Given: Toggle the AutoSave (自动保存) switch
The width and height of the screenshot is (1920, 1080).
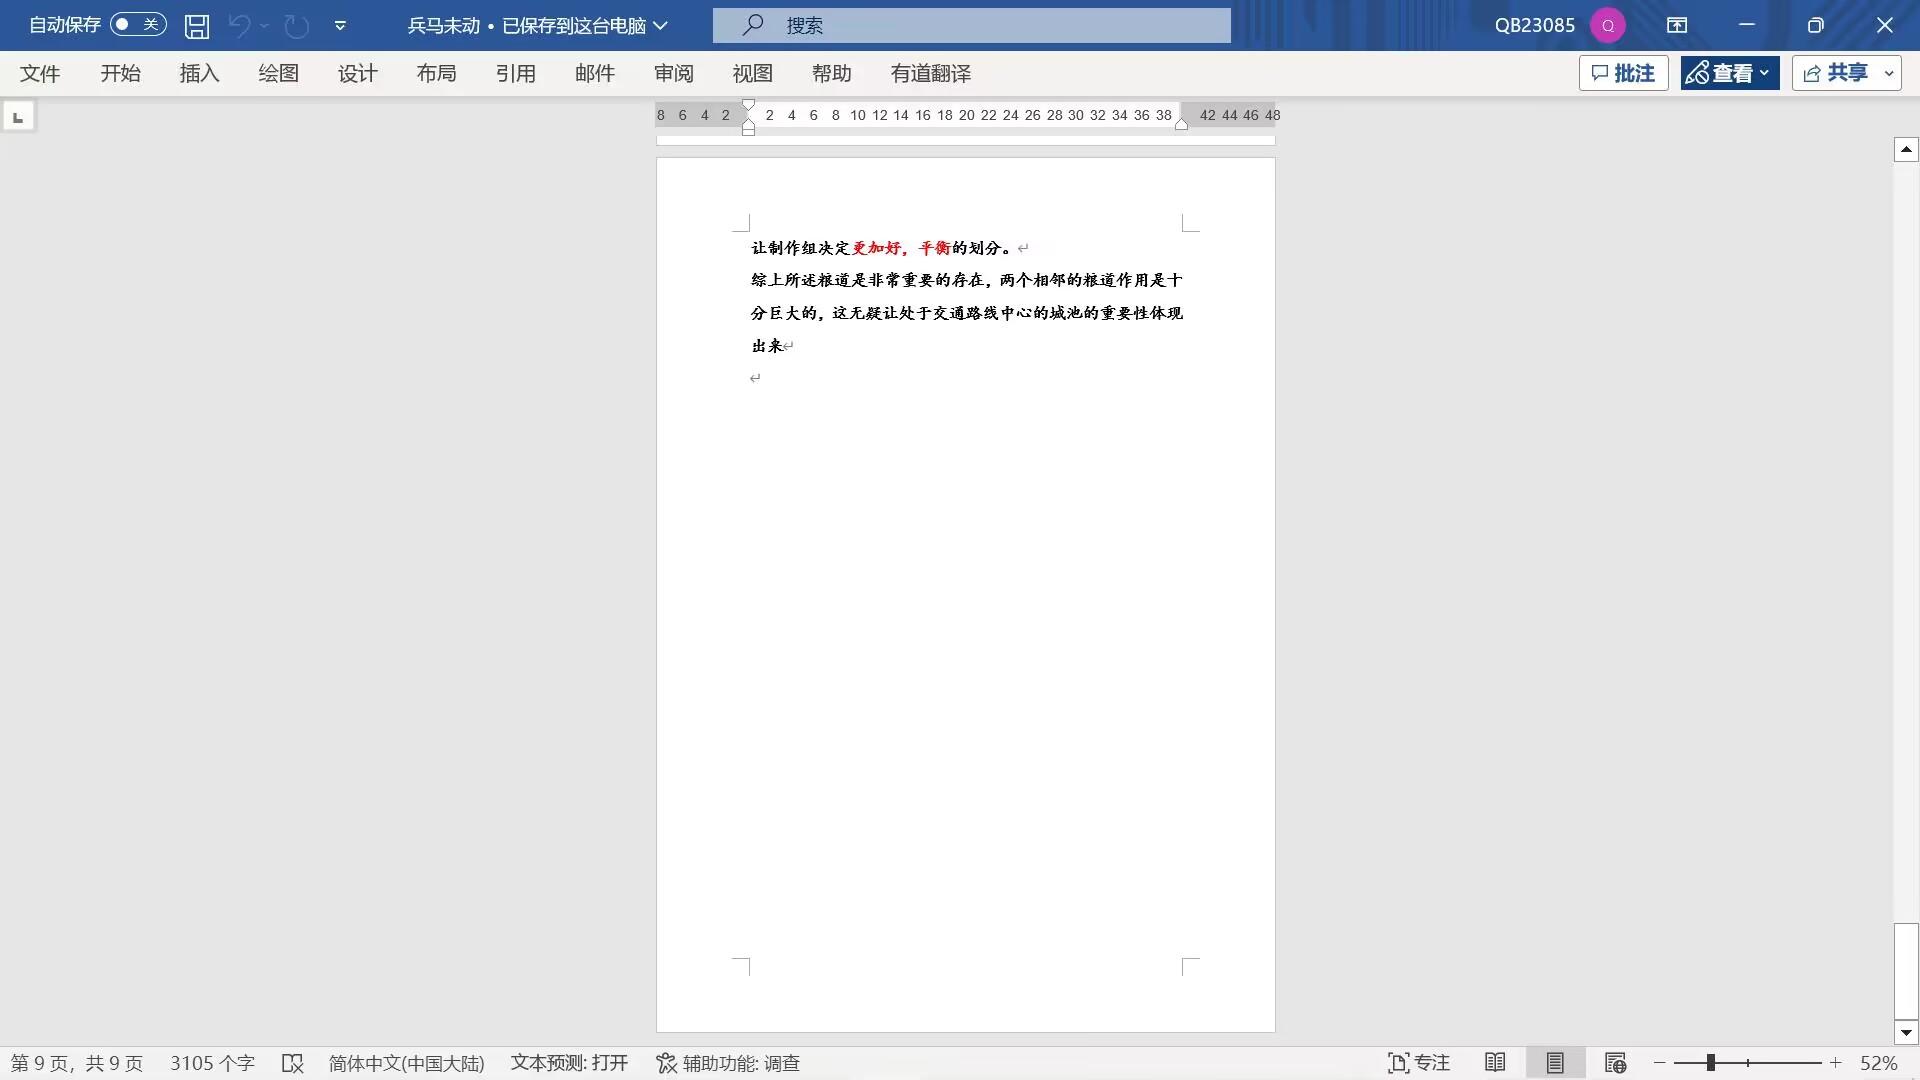Looking at the screenshot, I should coord(138,25).
